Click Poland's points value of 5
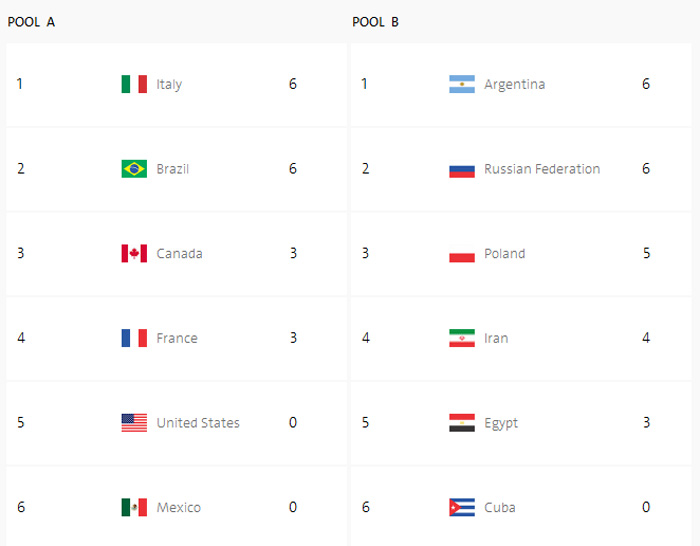The height and width of the screenshot is (546, 700). click(646, 253)
